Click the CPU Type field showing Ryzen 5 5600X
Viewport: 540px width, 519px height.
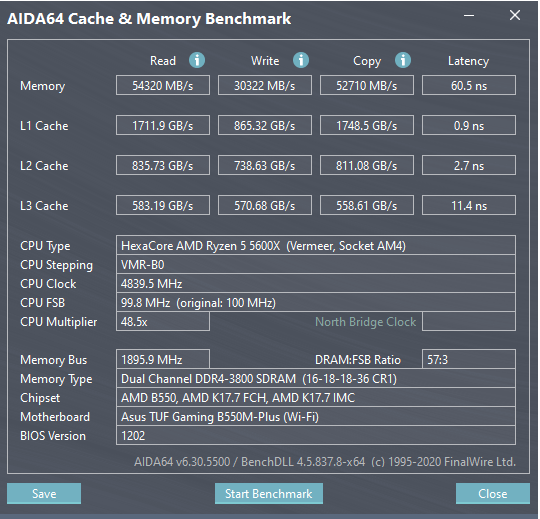pos(316,246)
